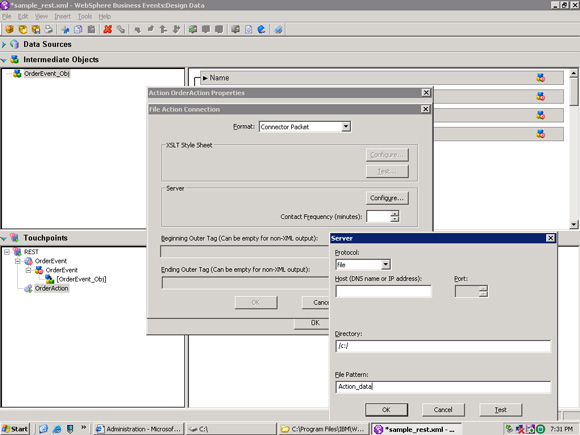Screen dimensions: 580x435
Task: Click the document checklist toolbar icon
Action: tap(249, 29)
